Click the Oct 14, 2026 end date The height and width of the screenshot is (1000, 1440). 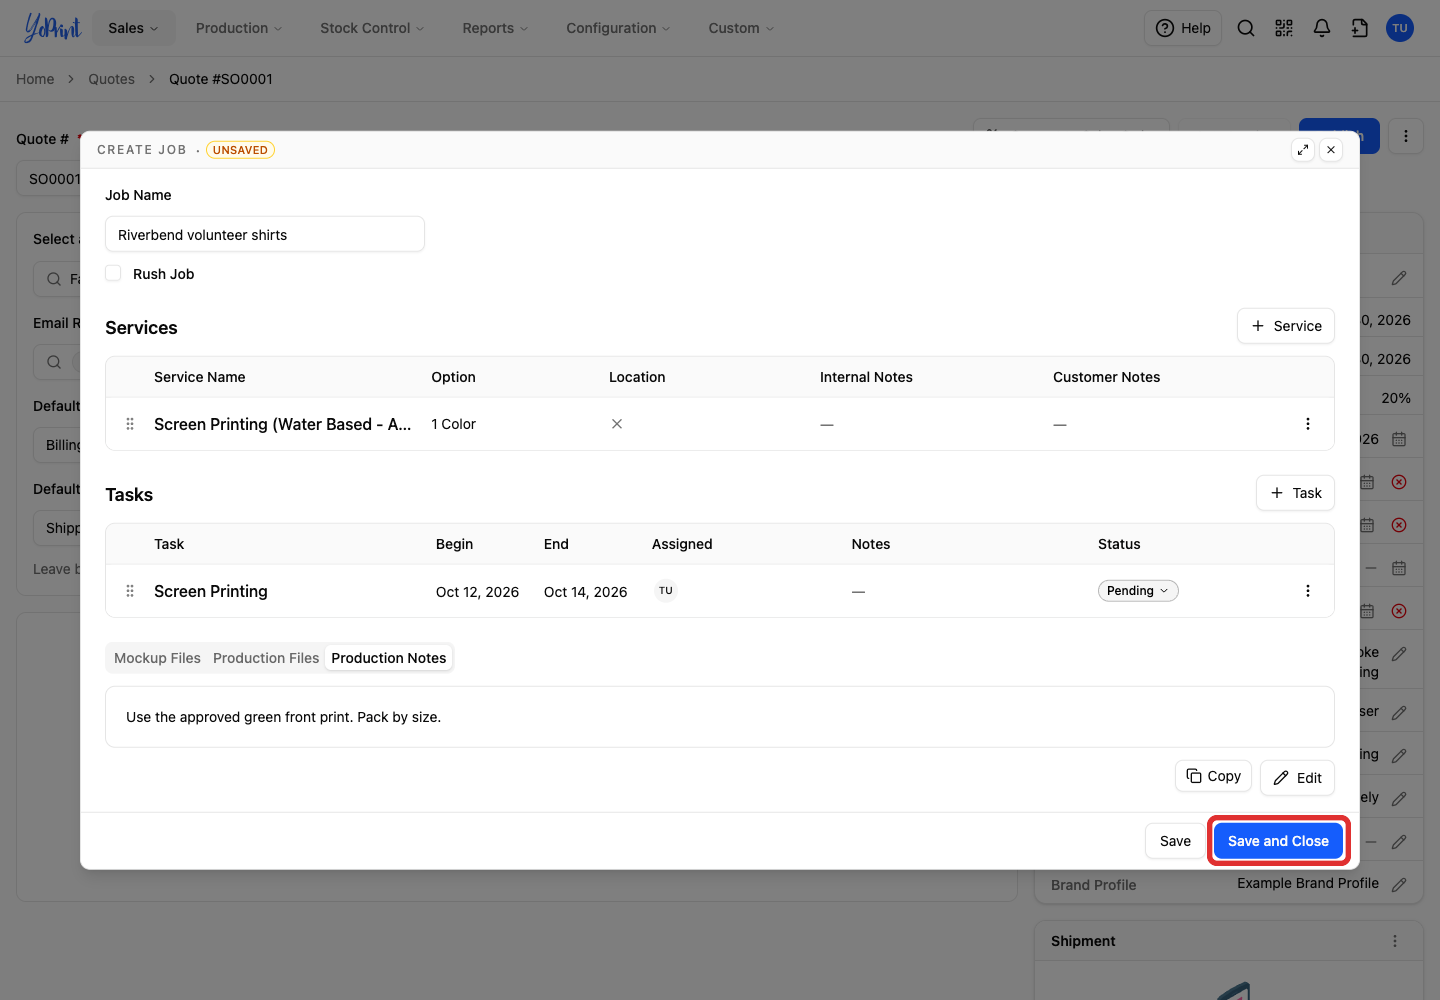[585, 592]
